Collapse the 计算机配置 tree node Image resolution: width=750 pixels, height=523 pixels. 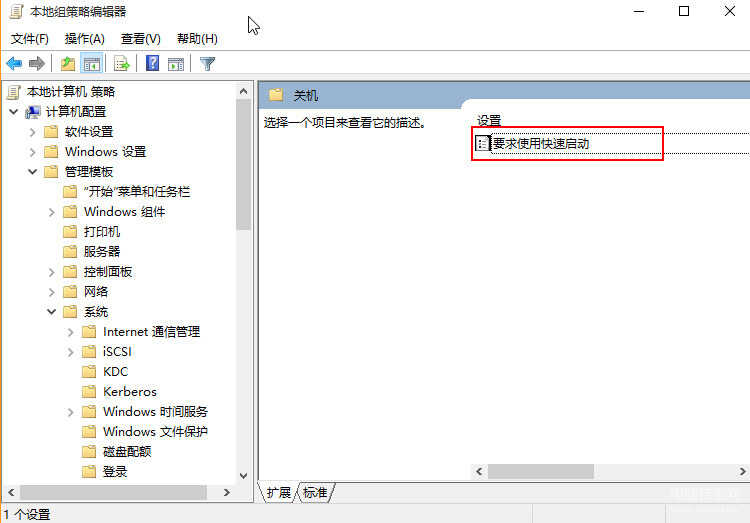(14, 112)
